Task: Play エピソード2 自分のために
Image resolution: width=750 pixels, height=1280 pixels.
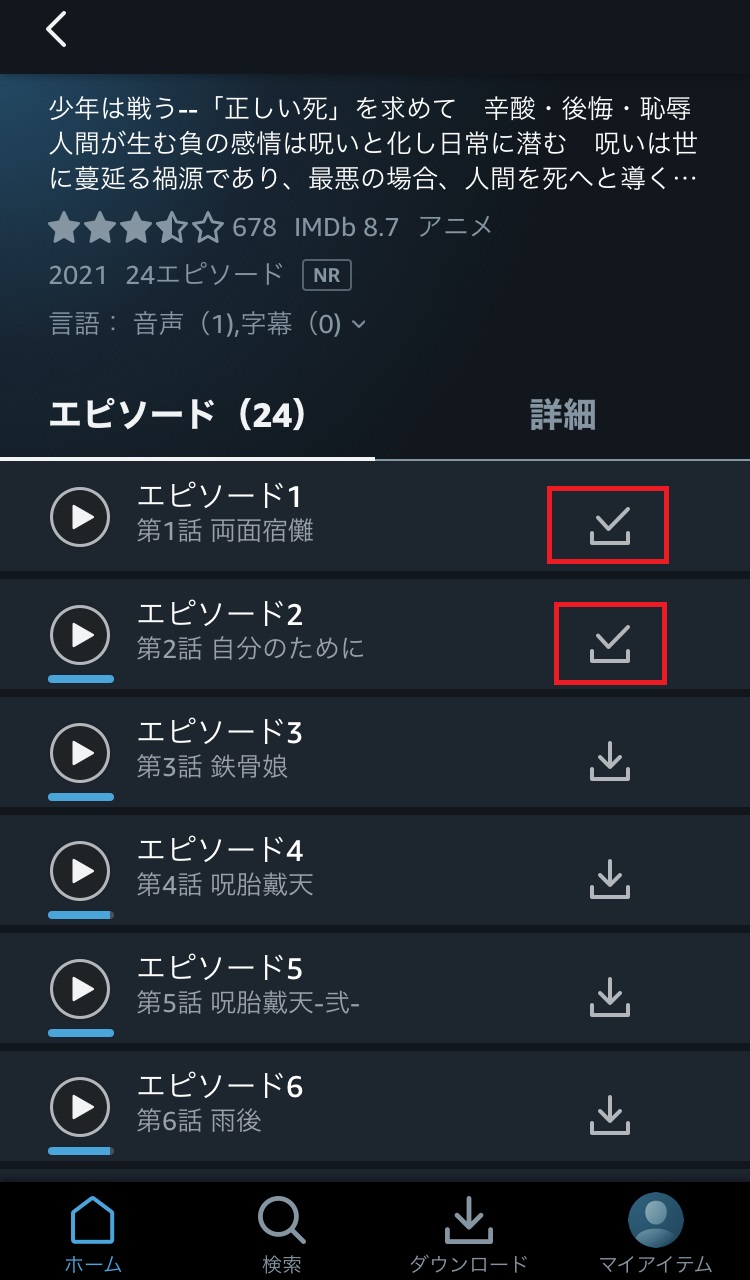Action: tap(80, 635)
